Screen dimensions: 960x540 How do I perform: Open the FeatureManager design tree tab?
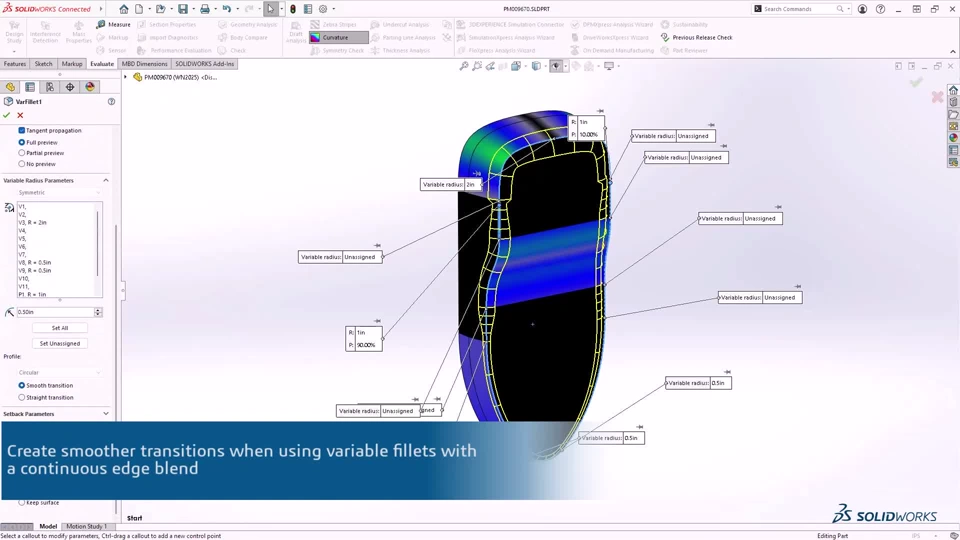[10, 87]
